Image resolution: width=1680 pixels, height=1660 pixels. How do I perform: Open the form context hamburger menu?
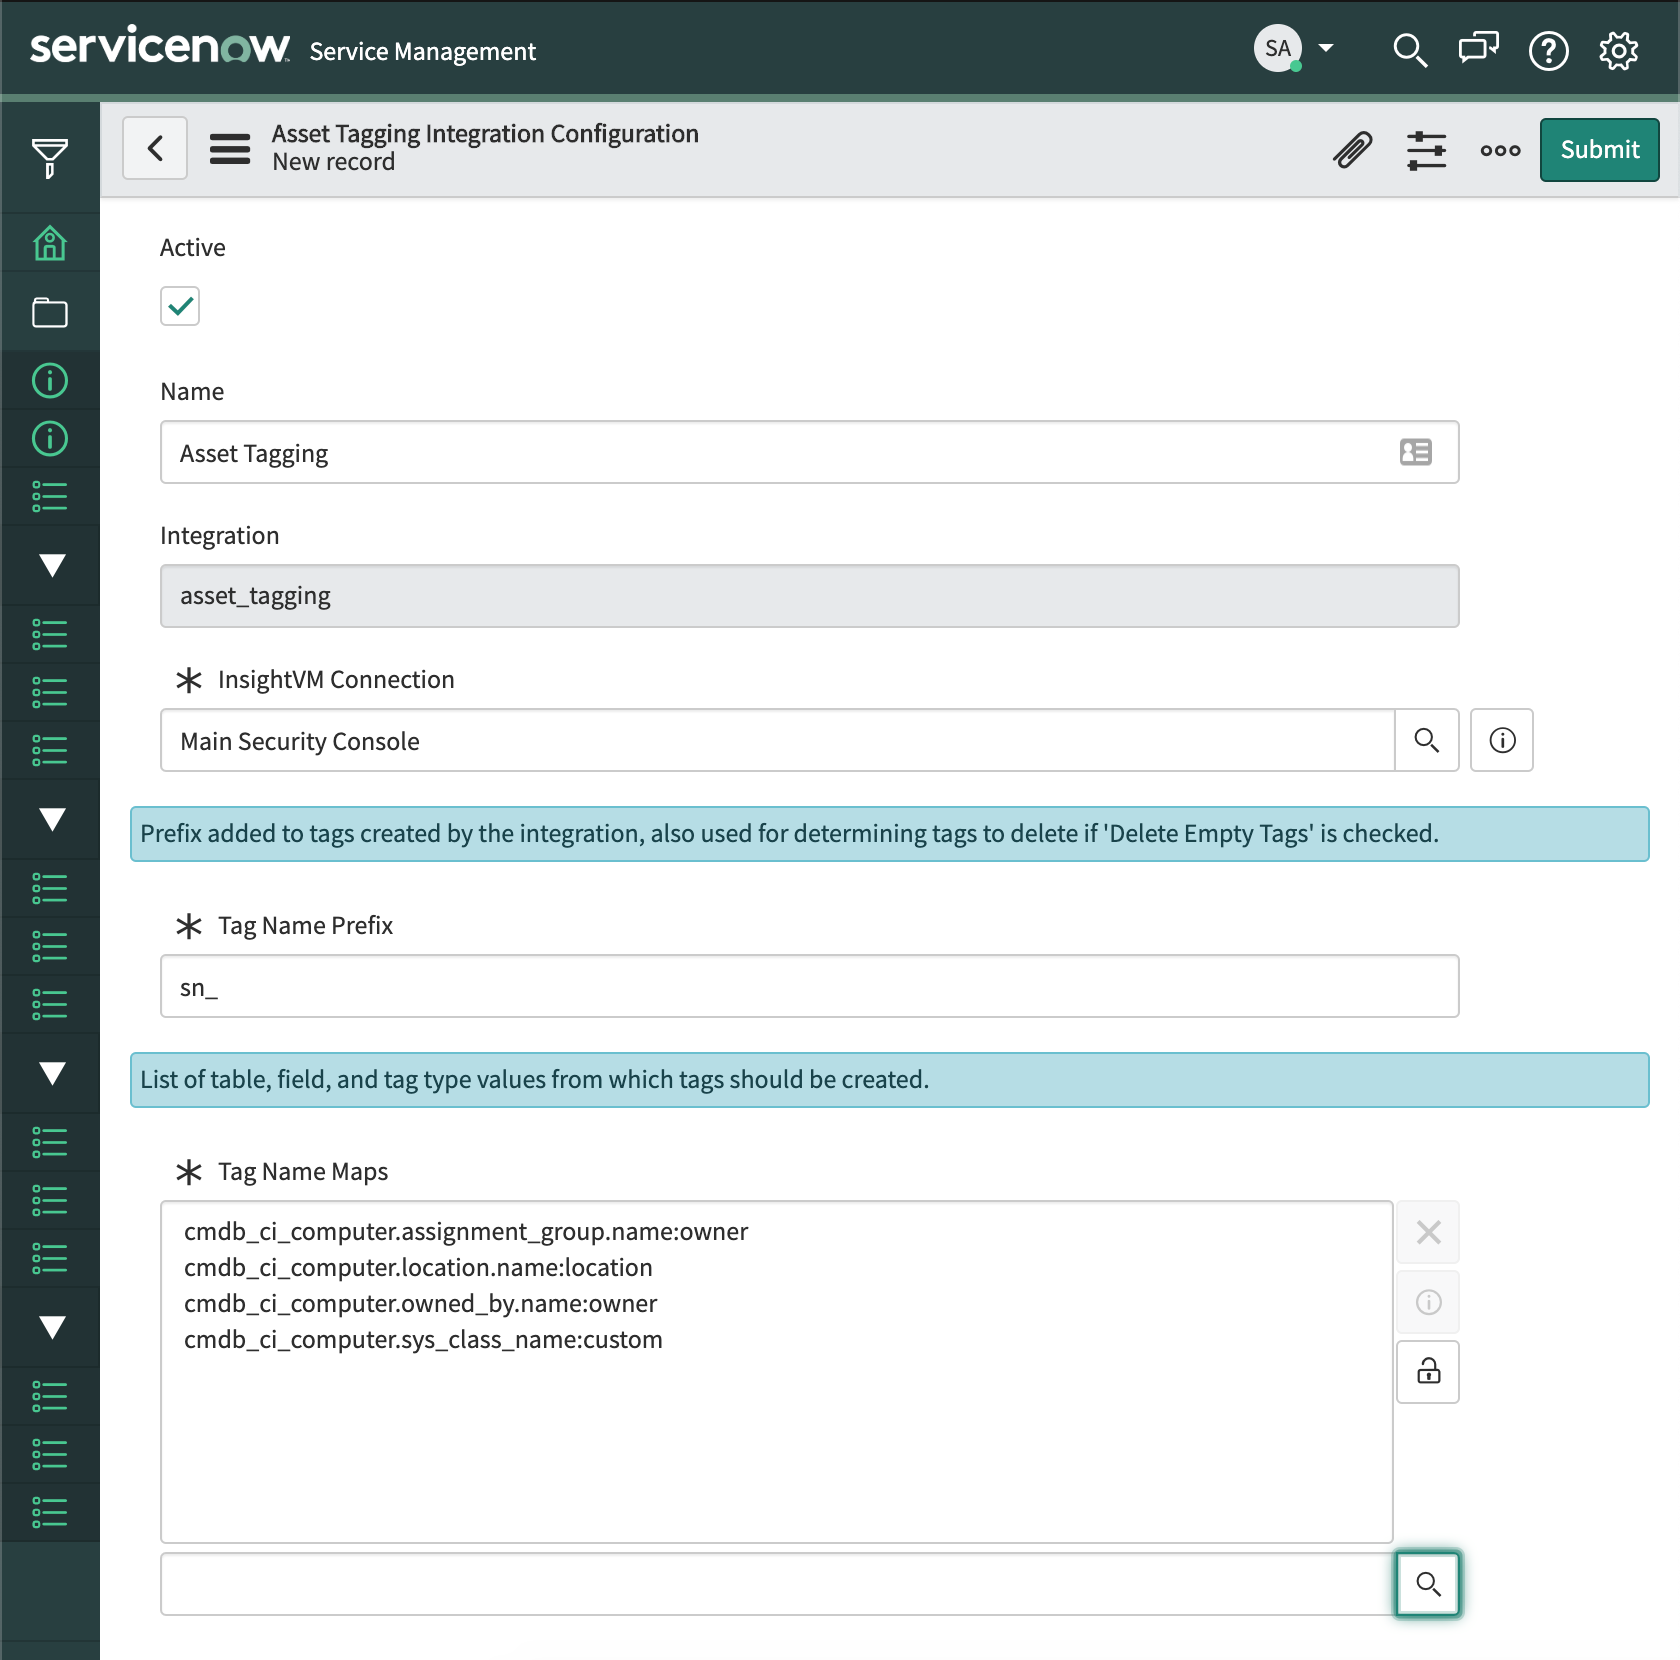coord(230,149)
